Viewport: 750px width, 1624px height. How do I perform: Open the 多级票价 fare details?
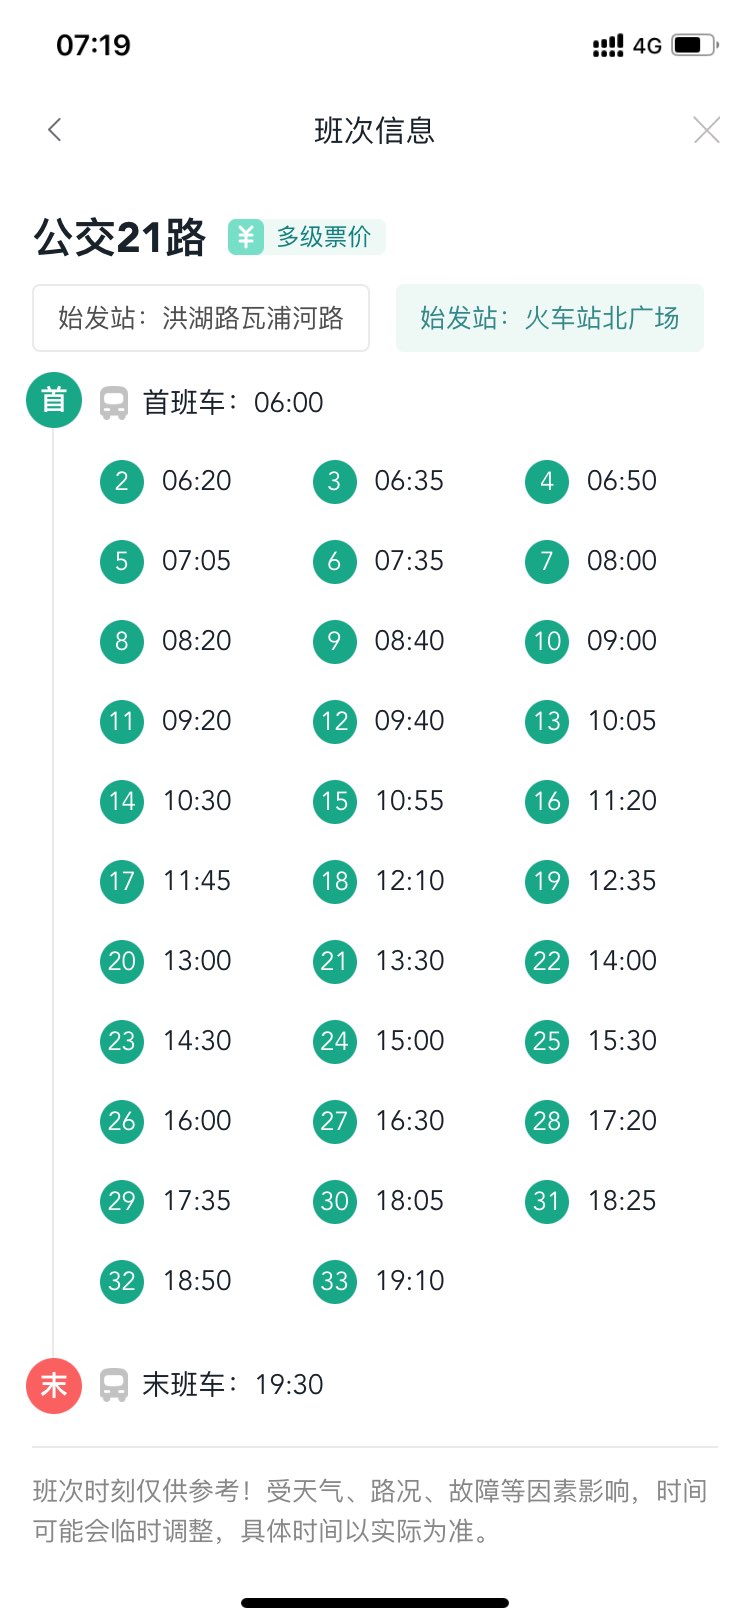323,237
